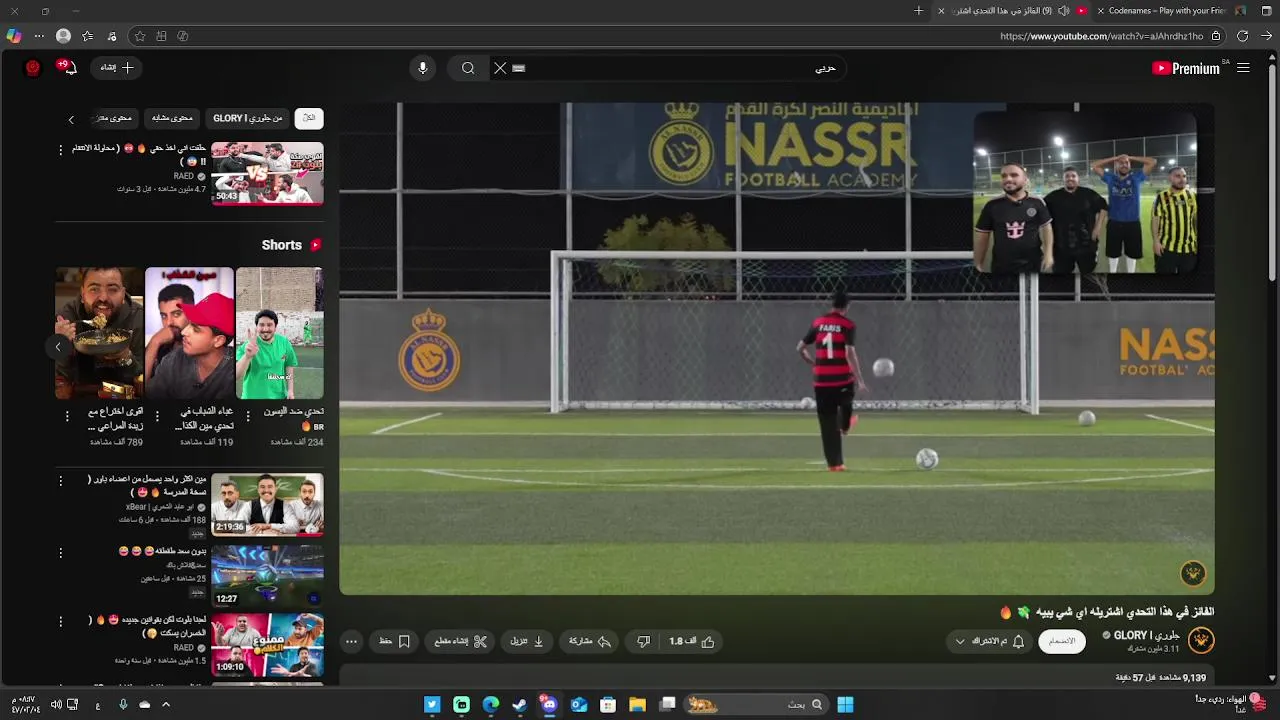Open more video actions ellipsis
This screenshot has width=1280, height=720.
351,641
